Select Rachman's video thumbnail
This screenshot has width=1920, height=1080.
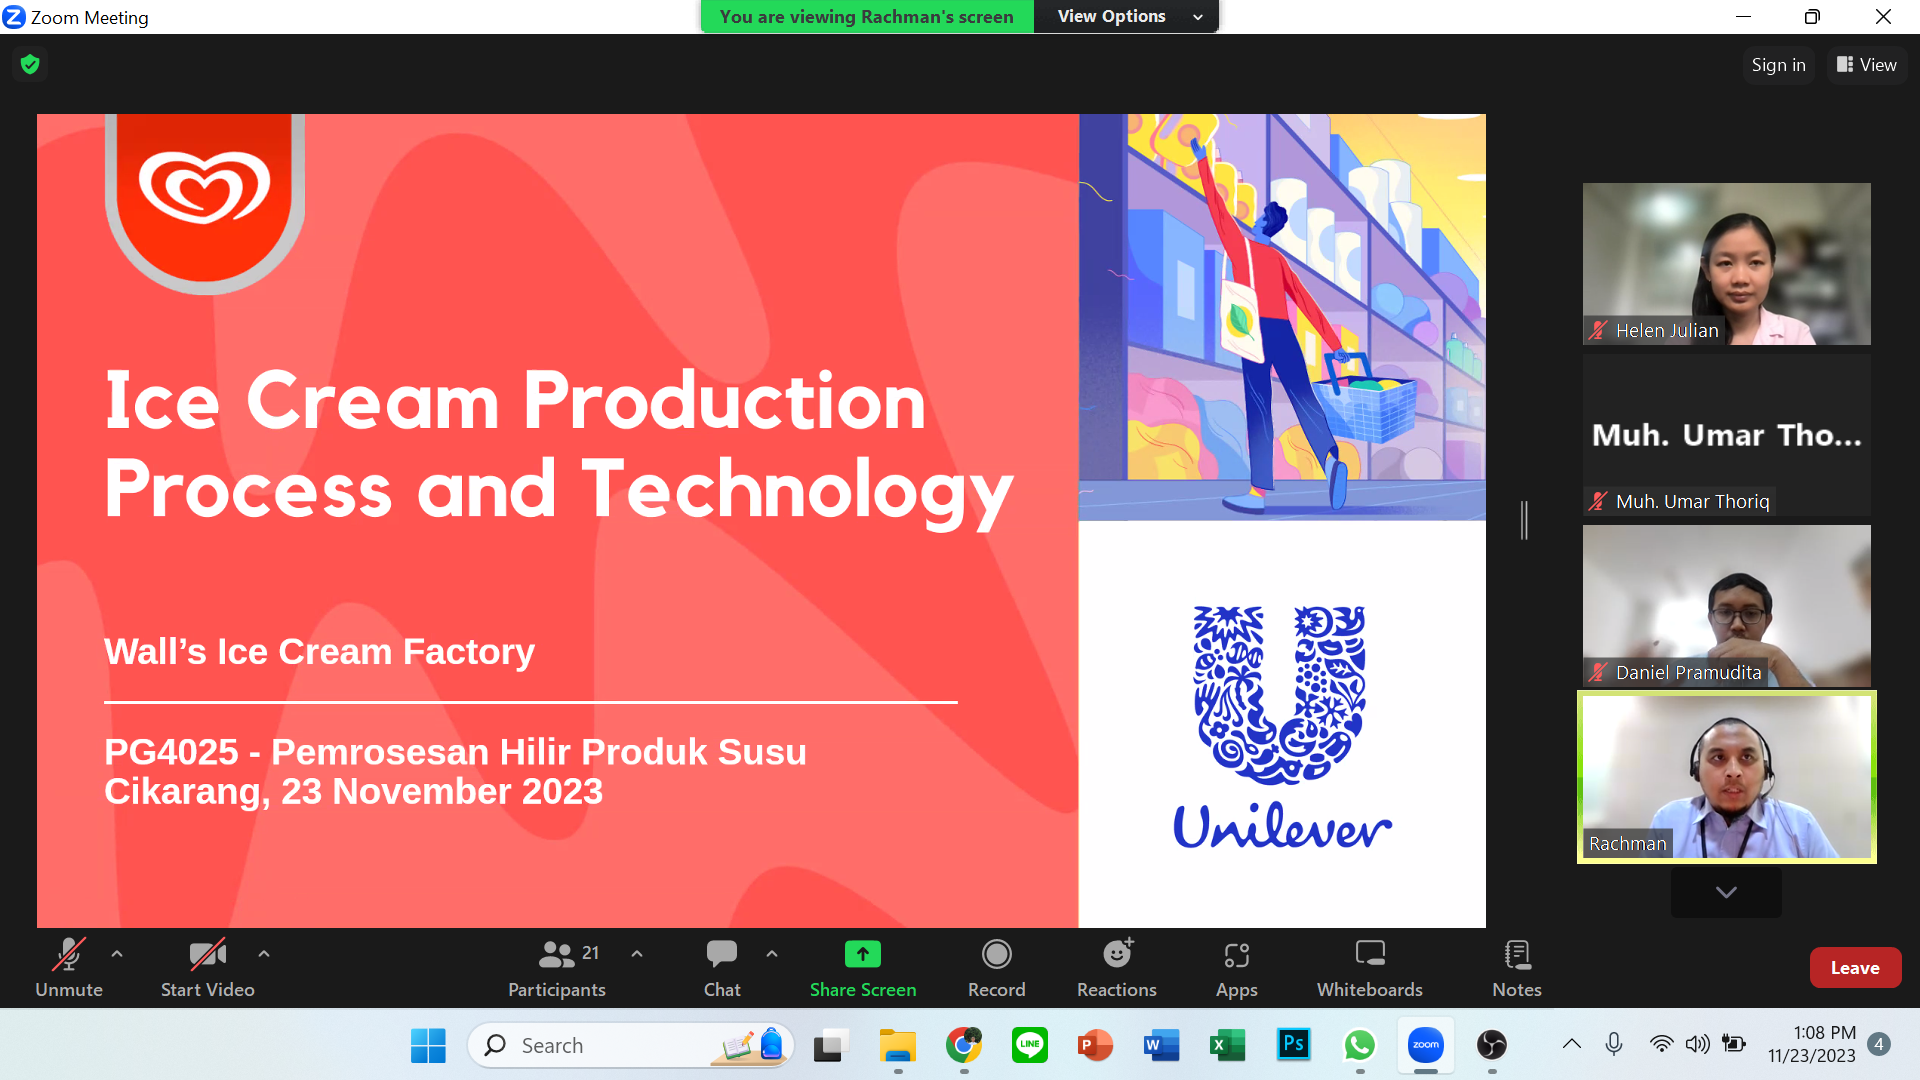coord(1726,777)
